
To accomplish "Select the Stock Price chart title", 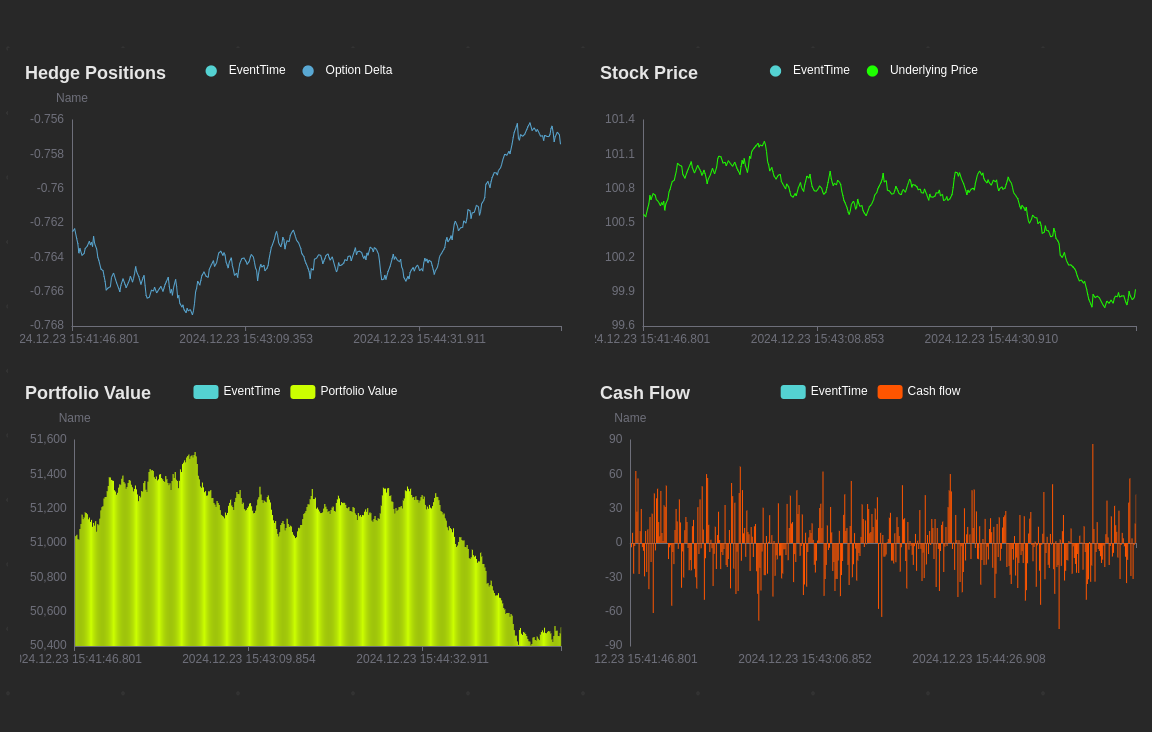I will 649,73.
